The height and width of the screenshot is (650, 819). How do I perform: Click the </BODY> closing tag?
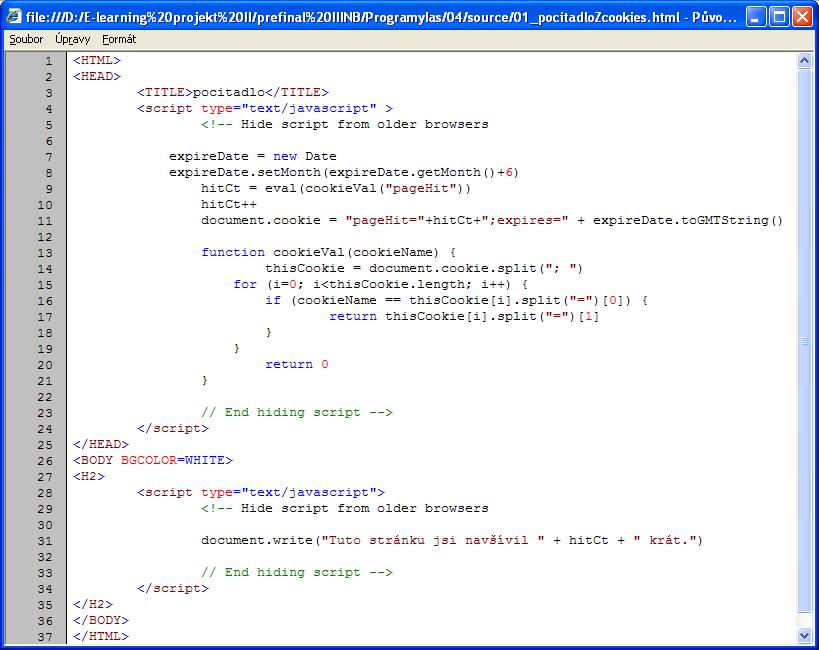click(x=101, y=620)
